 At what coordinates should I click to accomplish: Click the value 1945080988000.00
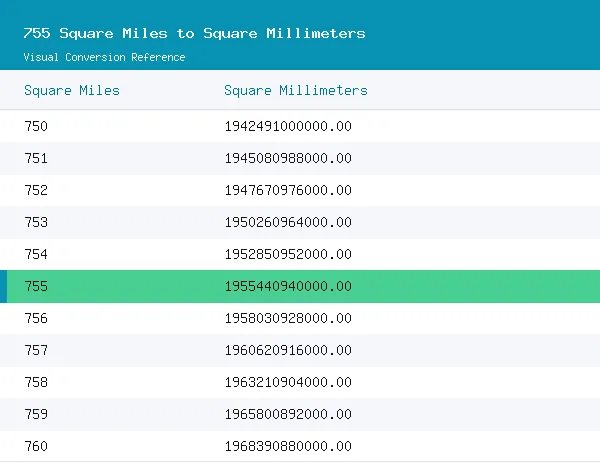(x=288, y=158)
